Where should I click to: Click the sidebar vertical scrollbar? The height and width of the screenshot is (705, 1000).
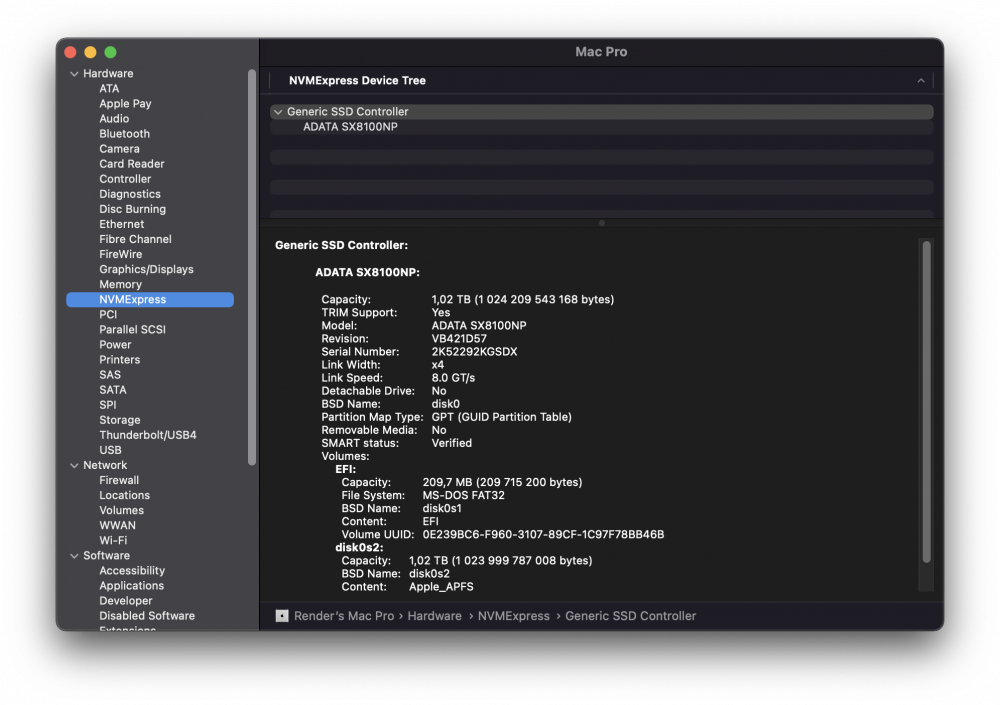point(252,268)
